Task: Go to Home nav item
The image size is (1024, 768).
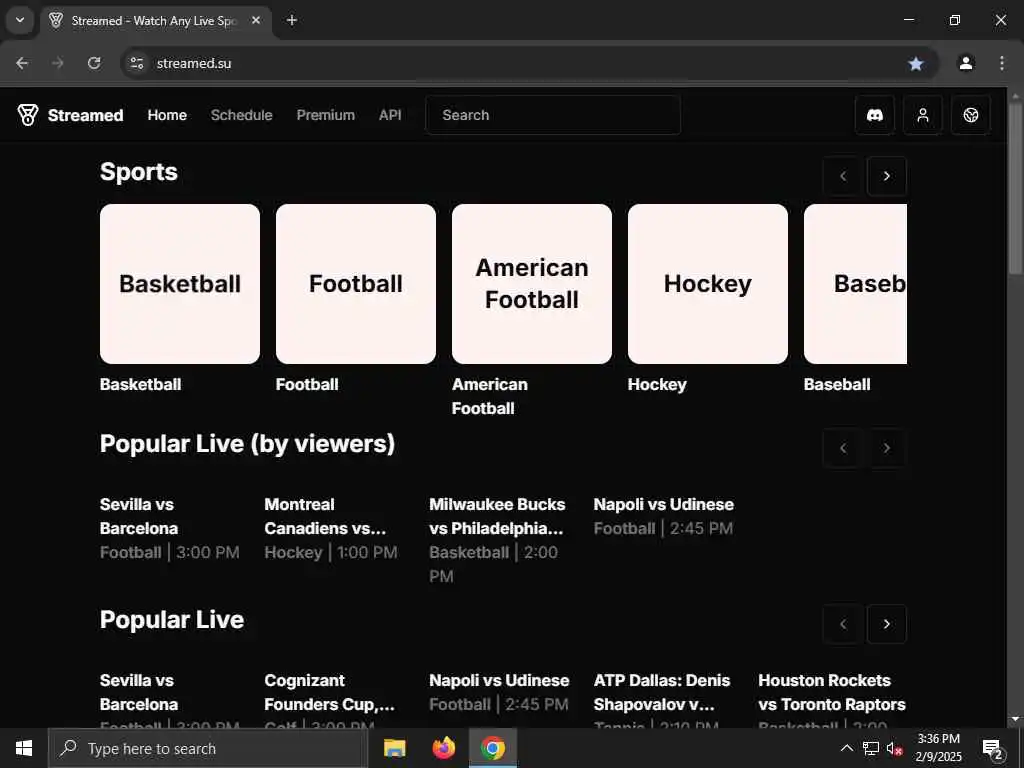Action: point(167,115)
